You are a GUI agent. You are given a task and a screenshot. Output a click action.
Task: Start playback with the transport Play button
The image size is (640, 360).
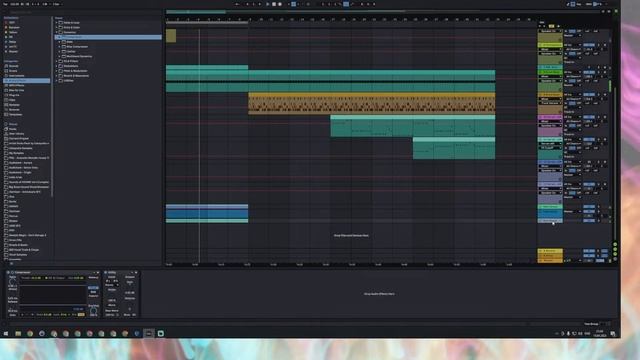tap(267, 4)
